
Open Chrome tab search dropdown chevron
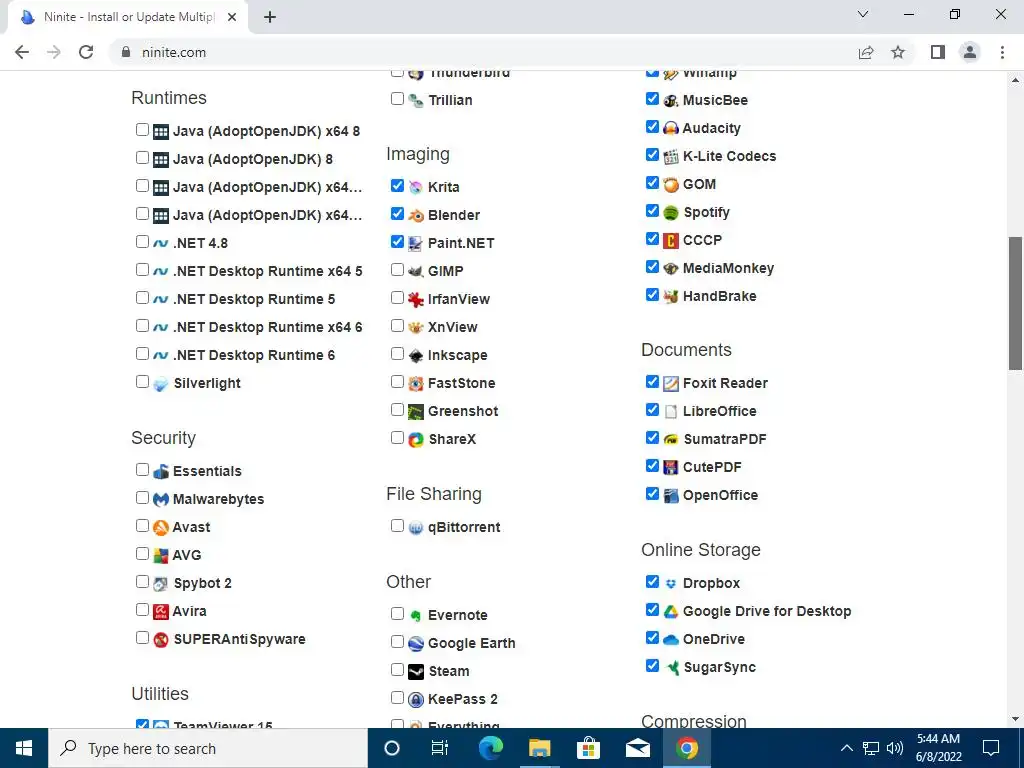click(863, 14)
